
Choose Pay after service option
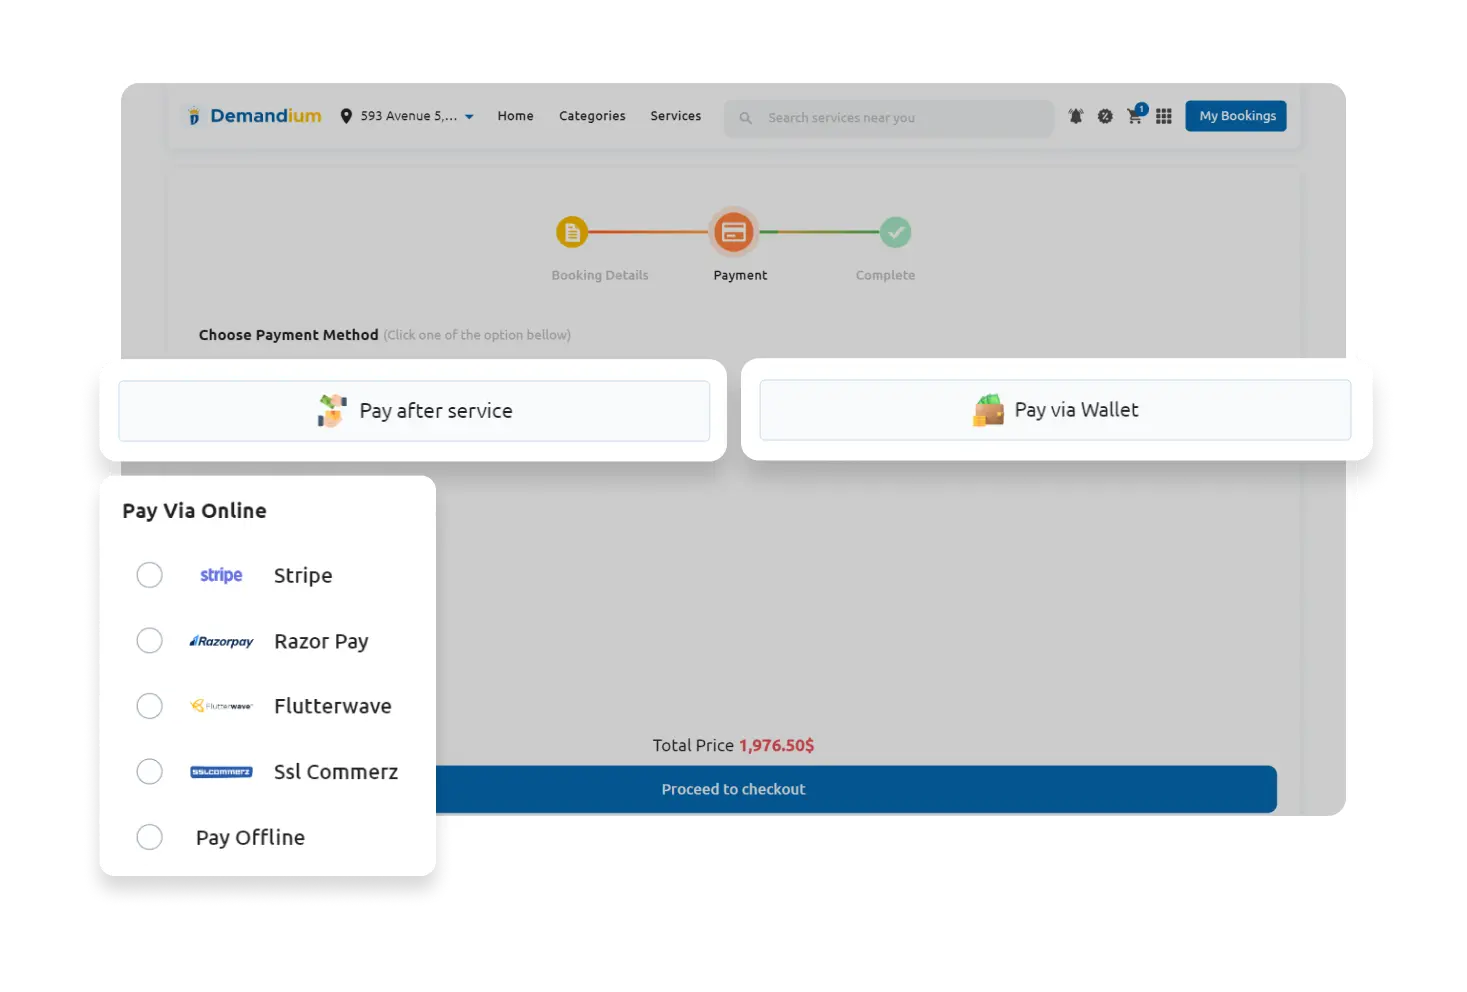coord(414,411)
